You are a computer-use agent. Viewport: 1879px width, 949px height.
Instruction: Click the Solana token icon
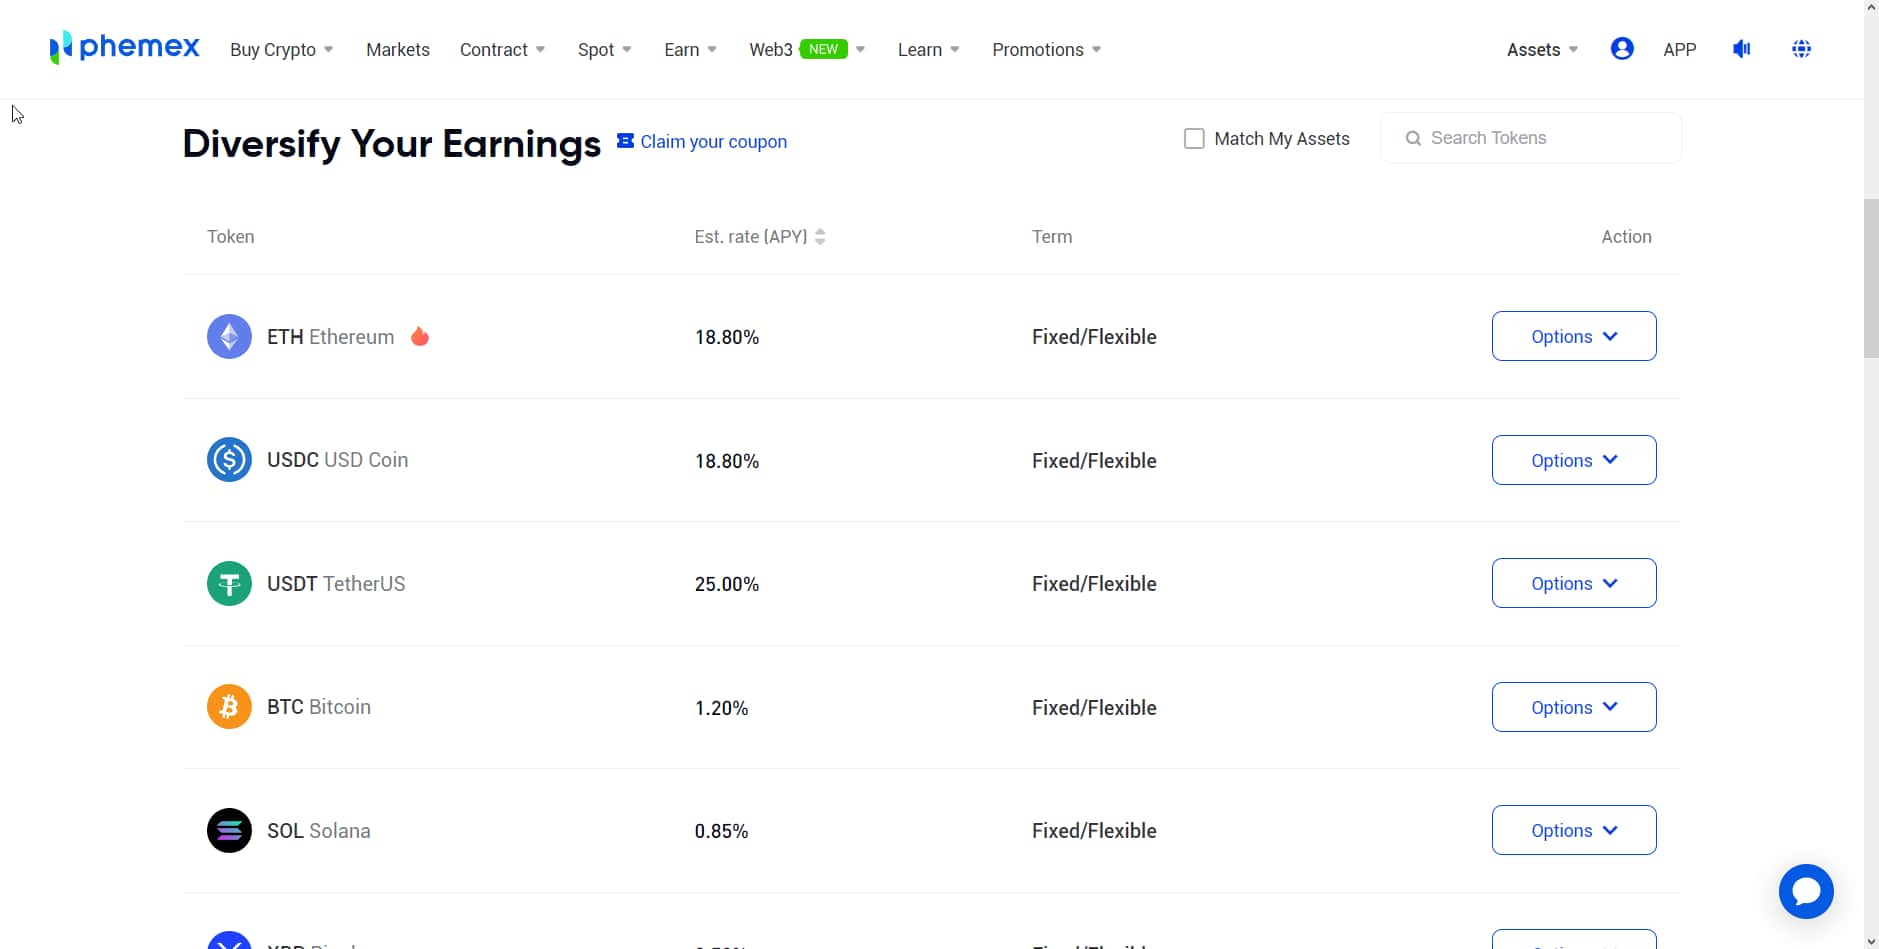[x=229, y=831]
